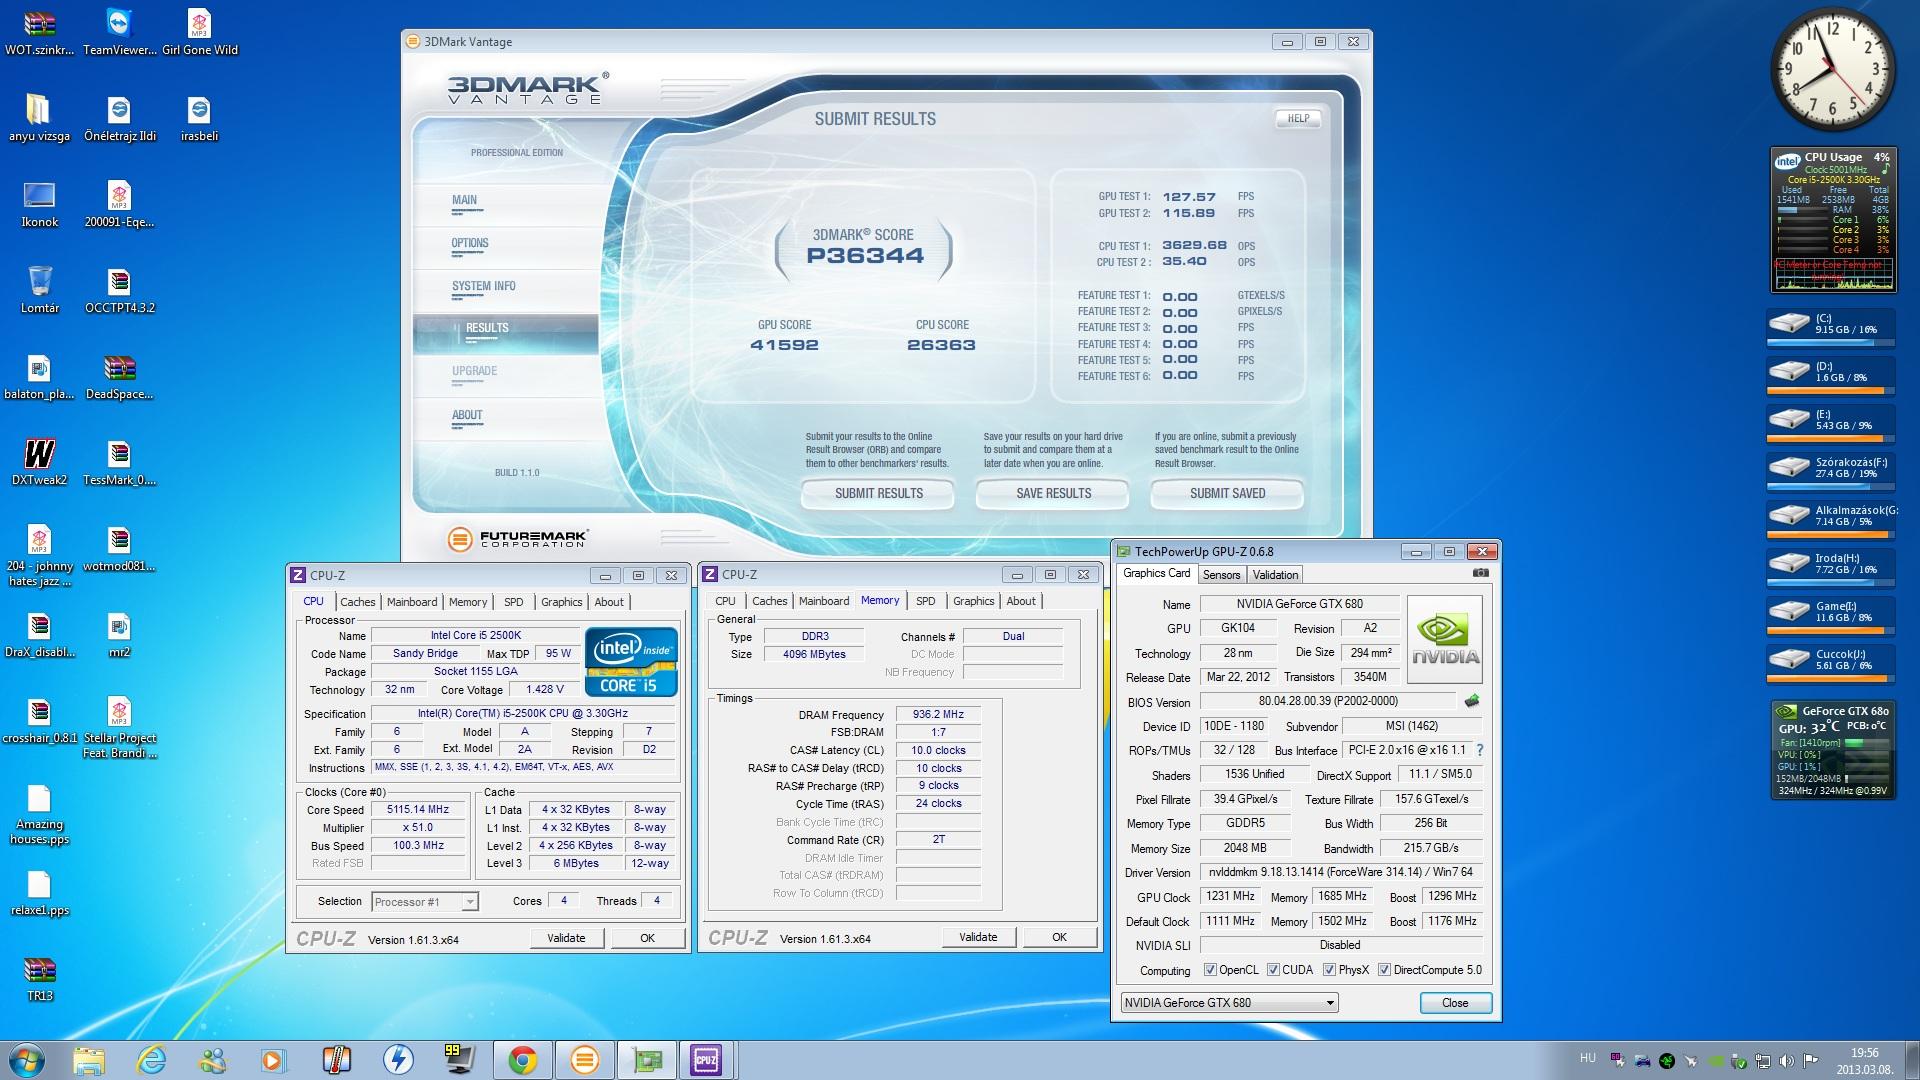Click the BIOS save chip icon
The width and height of the screenshot is (1920, 1080).
[x=1471, y=701]
